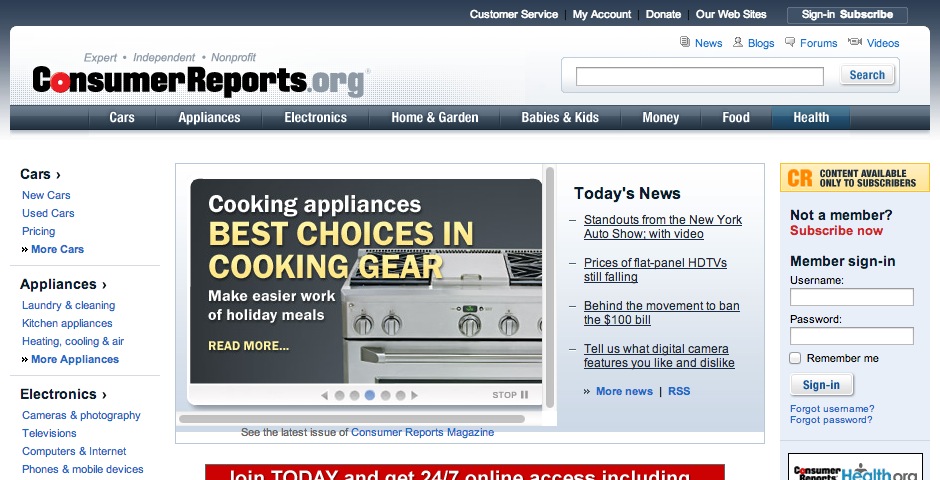Click the Videos camera icon
Viewport: 940px width, 480px height.
coord(855,42)
